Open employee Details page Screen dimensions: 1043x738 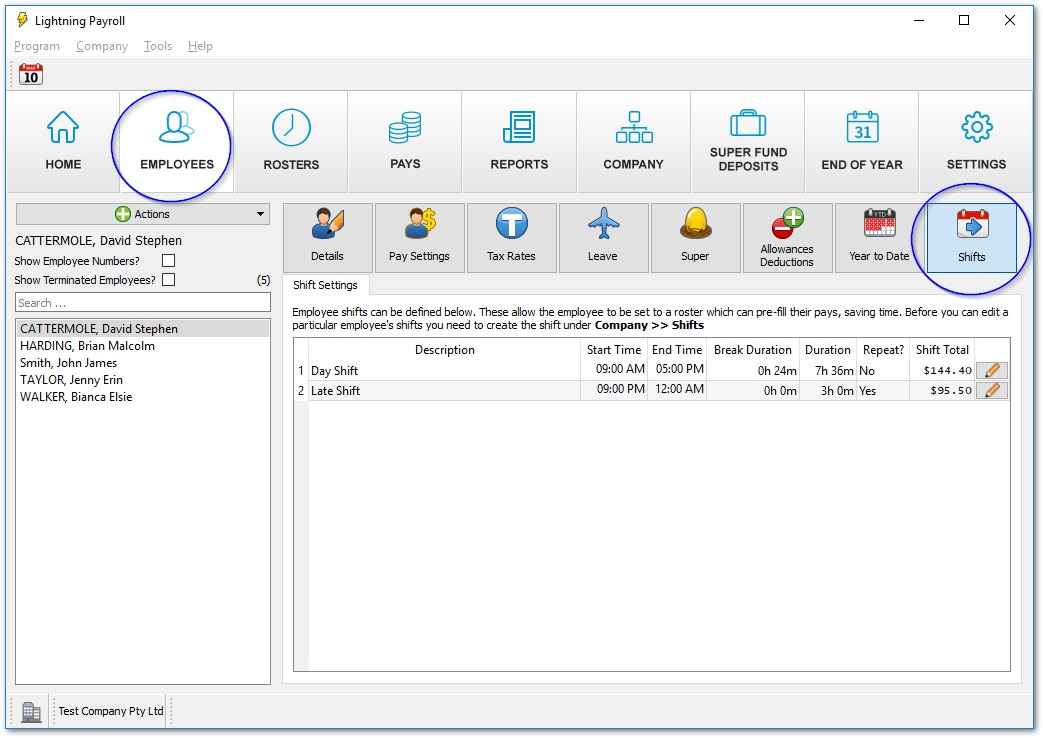[327, 238]
